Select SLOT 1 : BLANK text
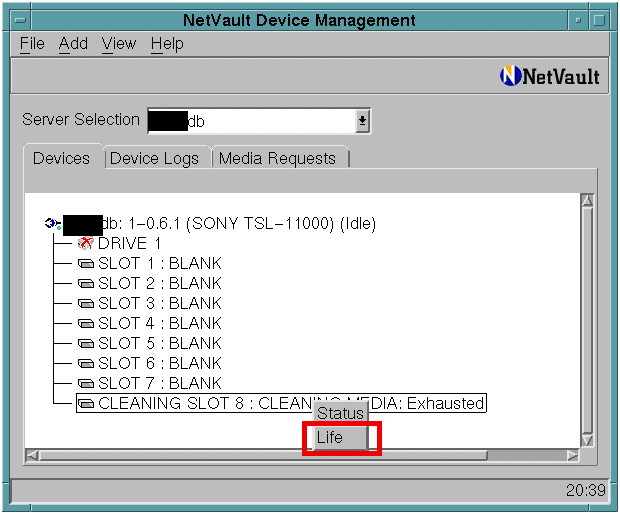The width and height of the screenshot is (620, 513). (160, 263)
